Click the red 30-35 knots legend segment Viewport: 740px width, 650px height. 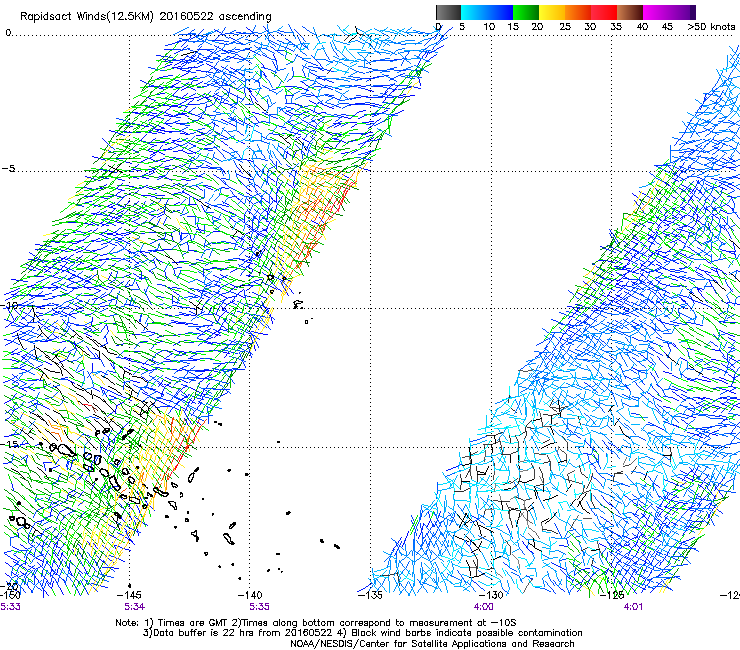coord(604,12)
